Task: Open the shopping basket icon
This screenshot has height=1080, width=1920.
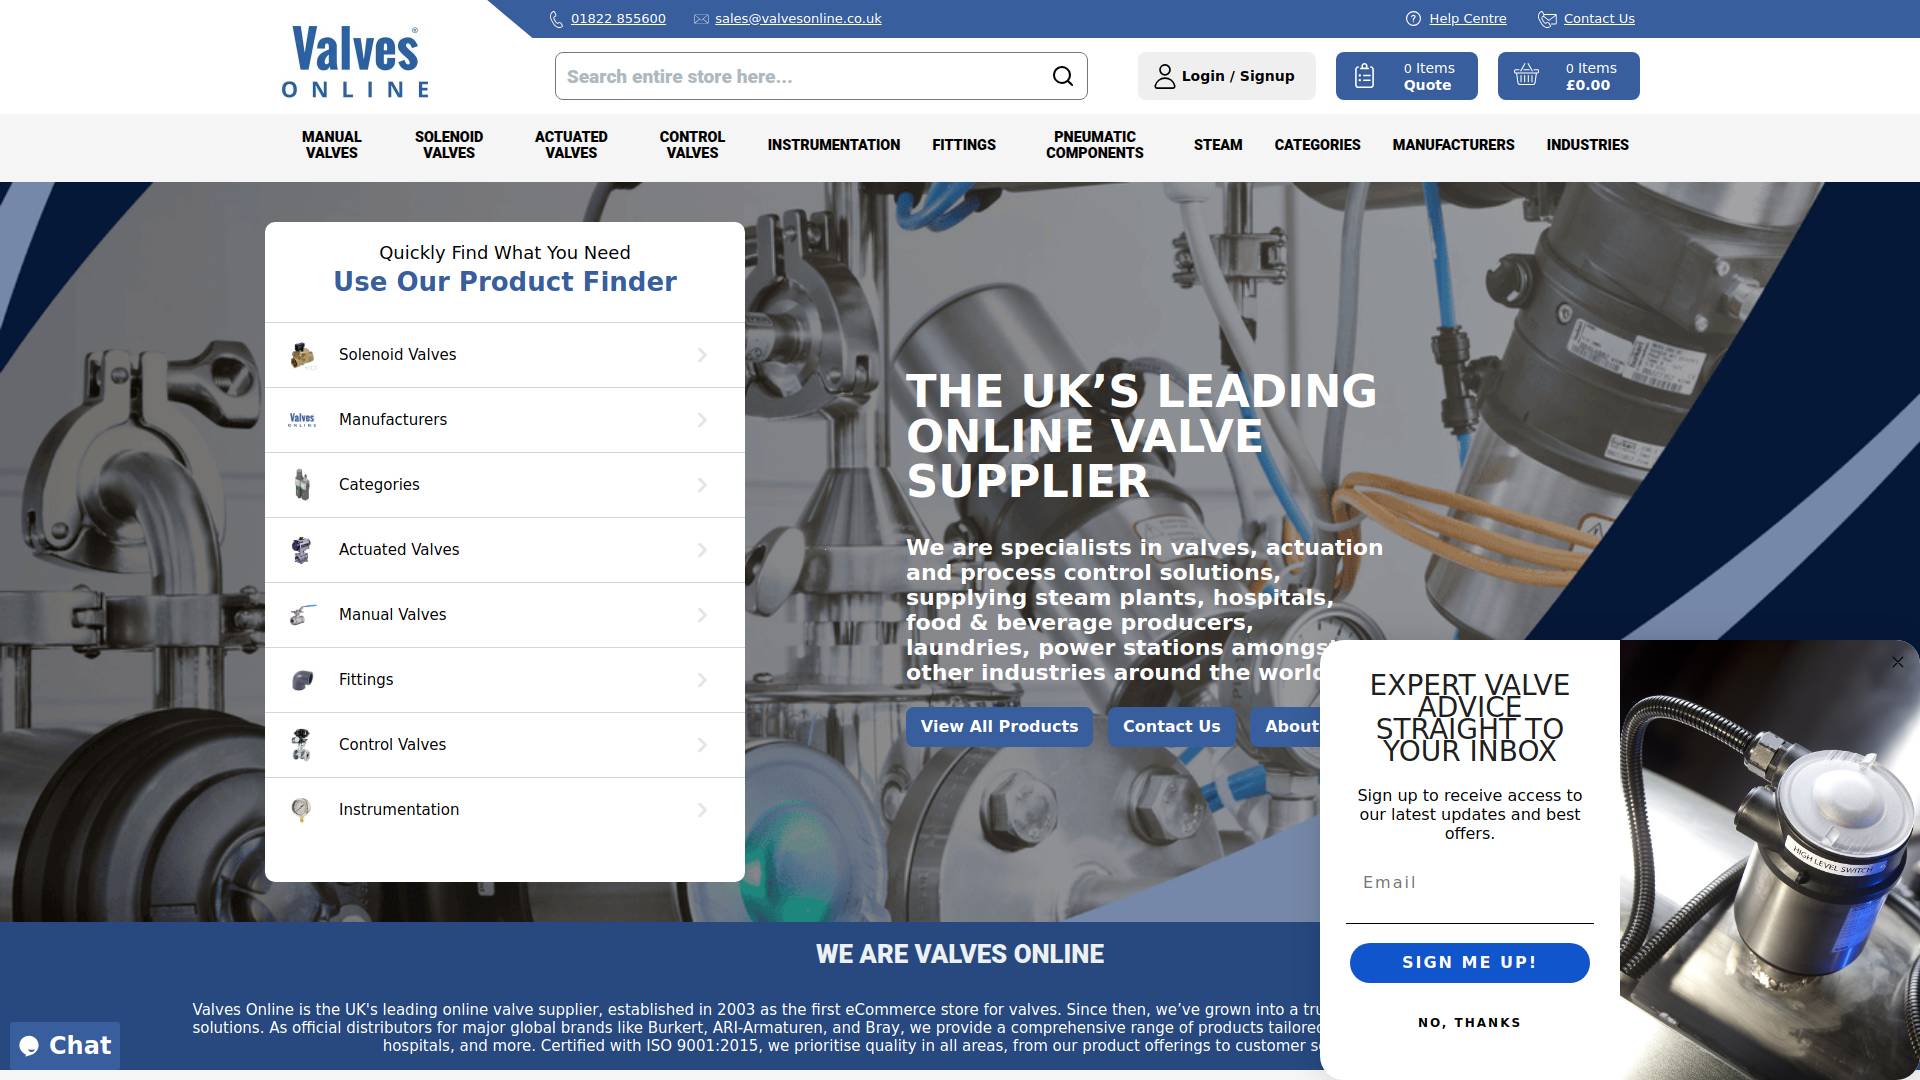Action: pyautogui.click(x=1526, y=75)
